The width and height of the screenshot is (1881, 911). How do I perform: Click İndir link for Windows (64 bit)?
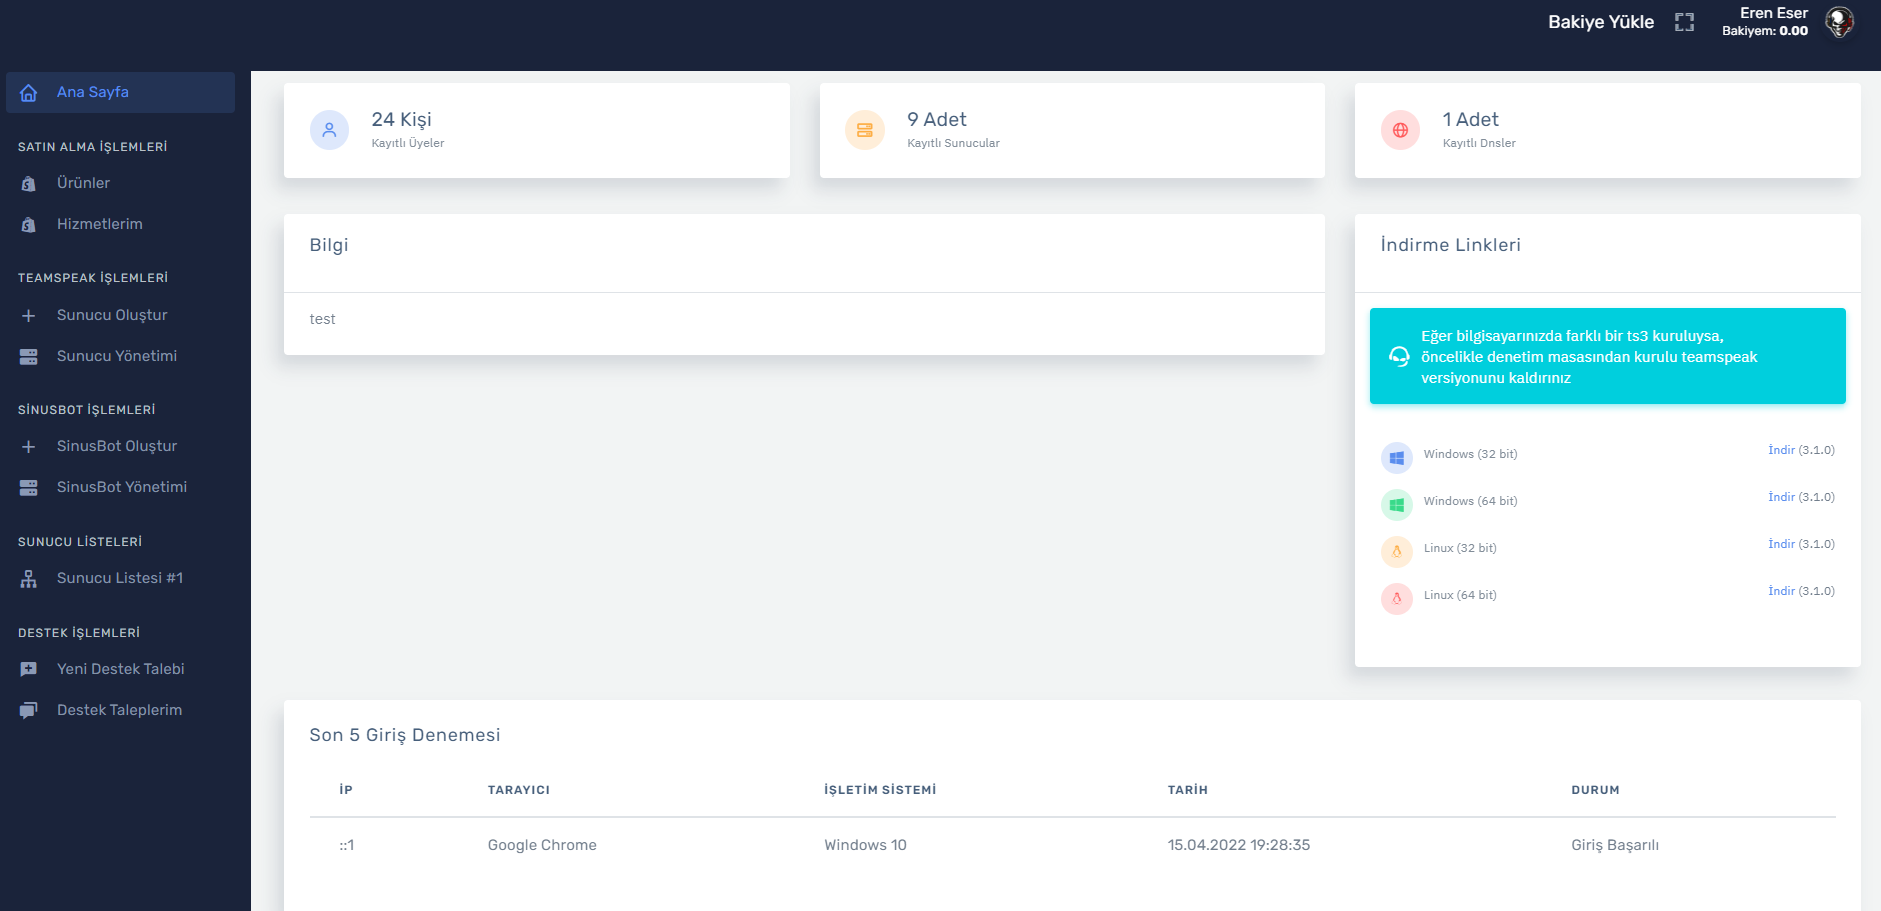pos(1781,497)
